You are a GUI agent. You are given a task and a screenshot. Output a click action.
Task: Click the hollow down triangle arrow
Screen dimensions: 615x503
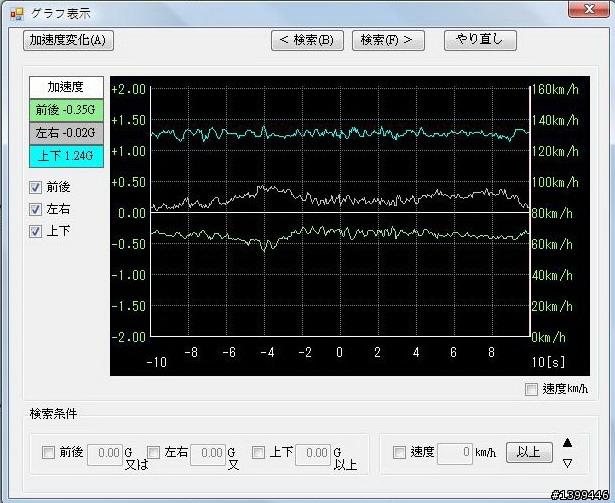(x=568, y=463)
